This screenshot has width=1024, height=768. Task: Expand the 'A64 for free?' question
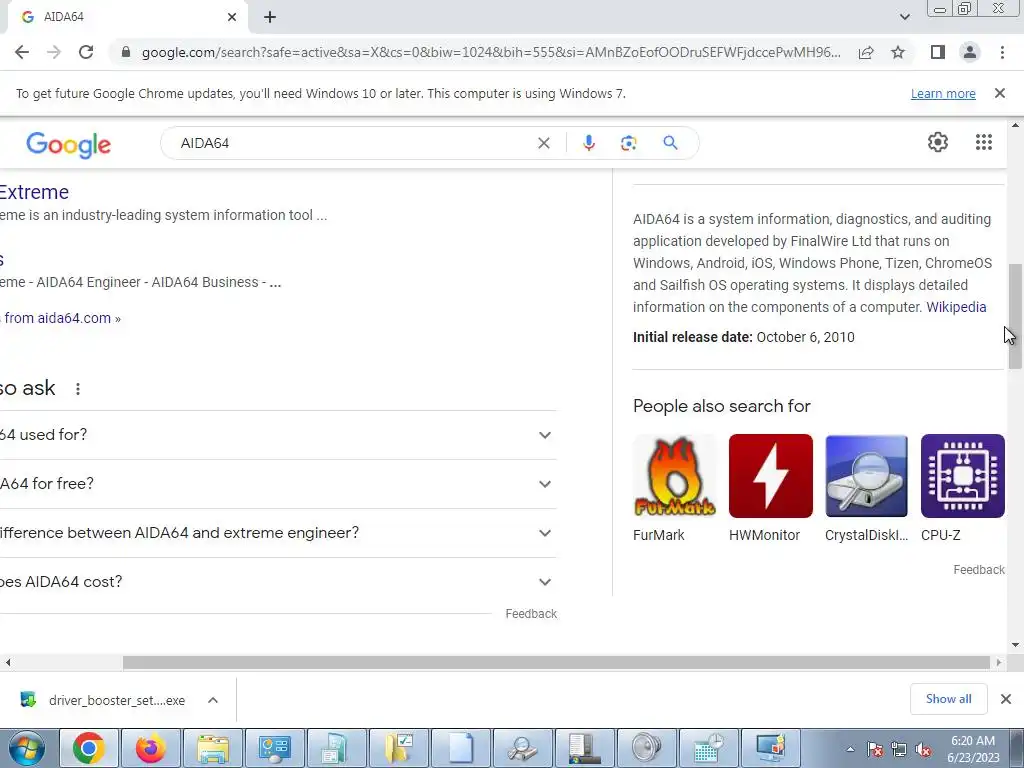278,484
